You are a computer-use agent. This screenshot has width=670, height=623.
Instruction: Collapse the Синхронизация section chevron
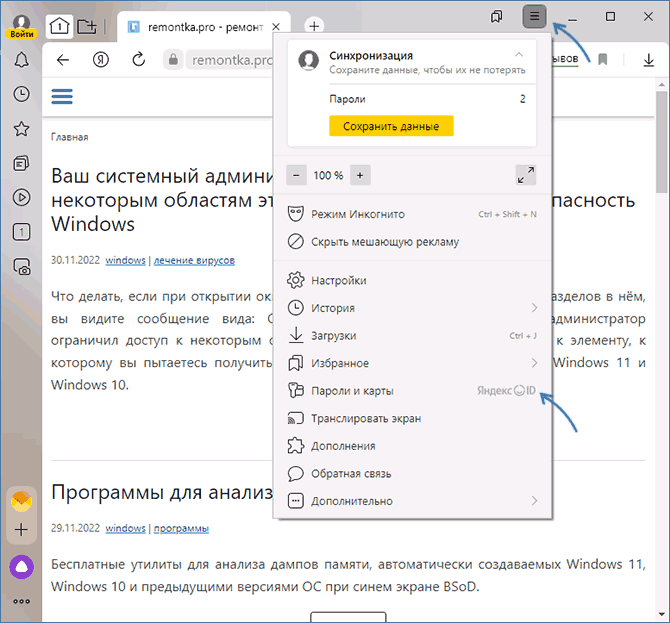point(519,55)
